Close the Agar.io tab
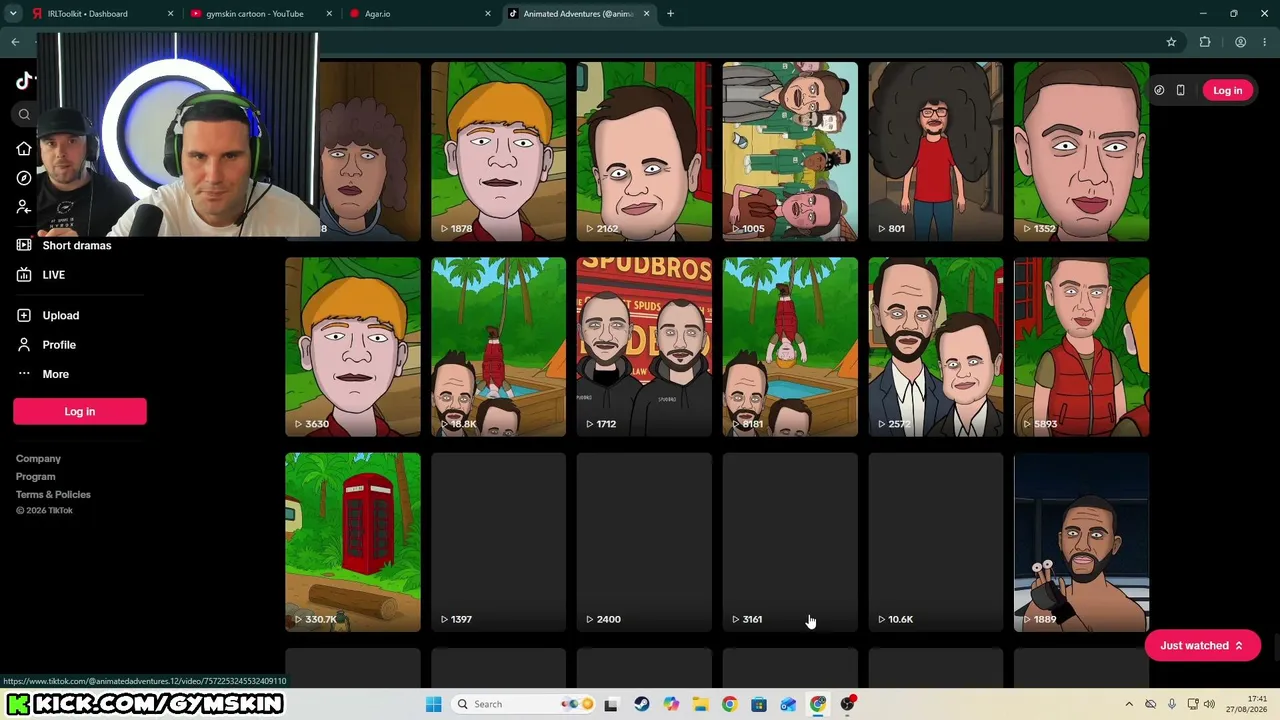 (488, 14)
